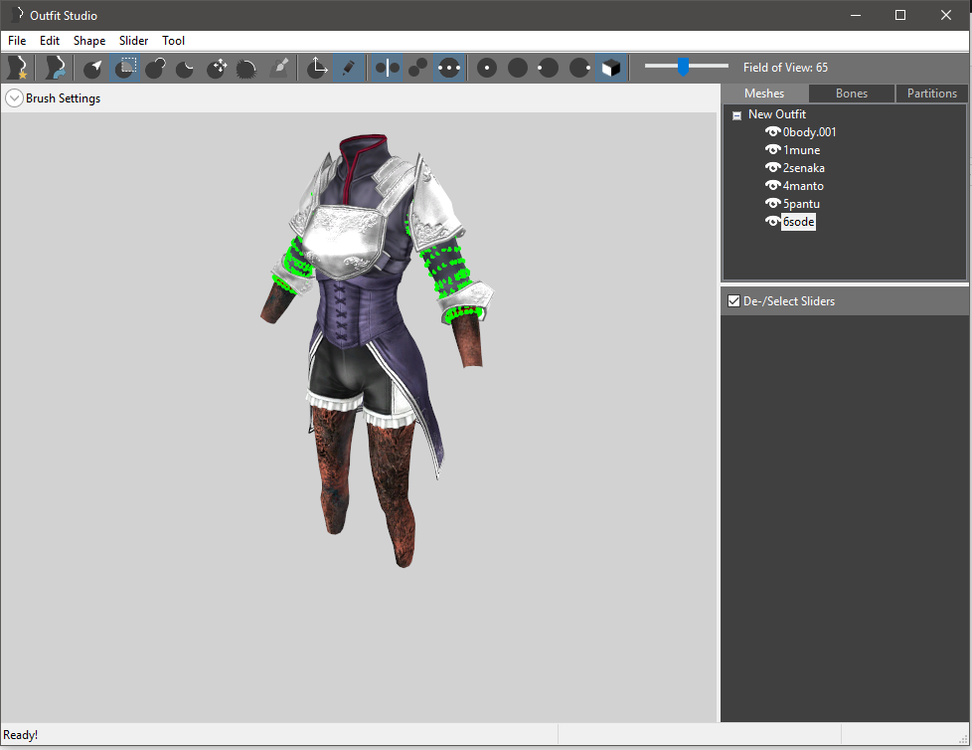This screenshot has width=972, height=750.
Task: Hide the 0body.001 mesh eye icon
Action: (x=772, y=131)
